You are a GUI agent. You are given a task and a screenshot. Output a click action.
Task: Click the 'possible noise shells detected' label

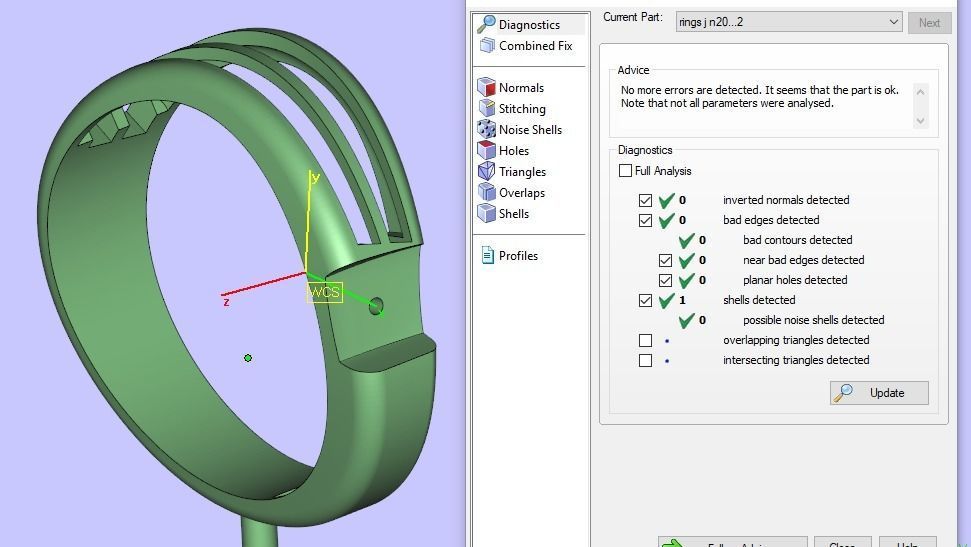(814, 320)
